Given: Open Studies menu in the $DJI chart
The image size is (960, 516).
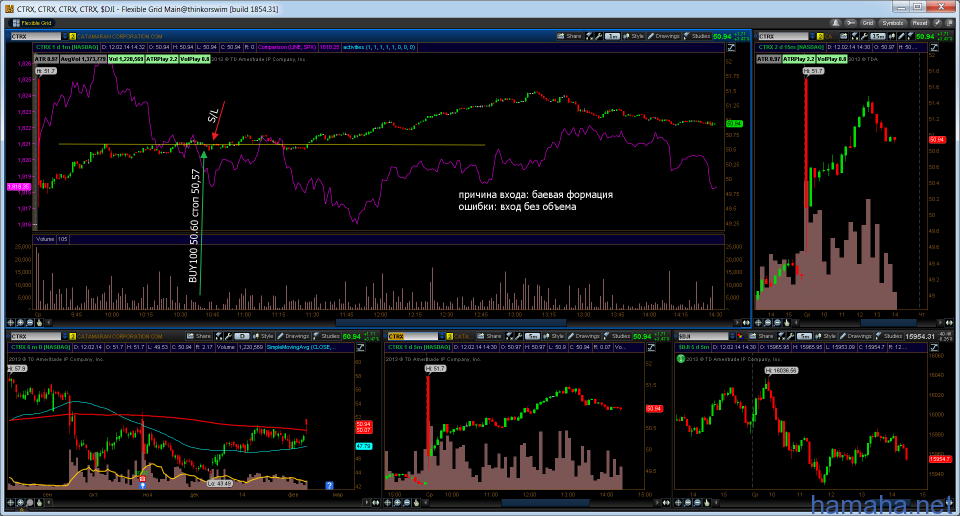Looking at the screenshot, I should click(888, 336).
